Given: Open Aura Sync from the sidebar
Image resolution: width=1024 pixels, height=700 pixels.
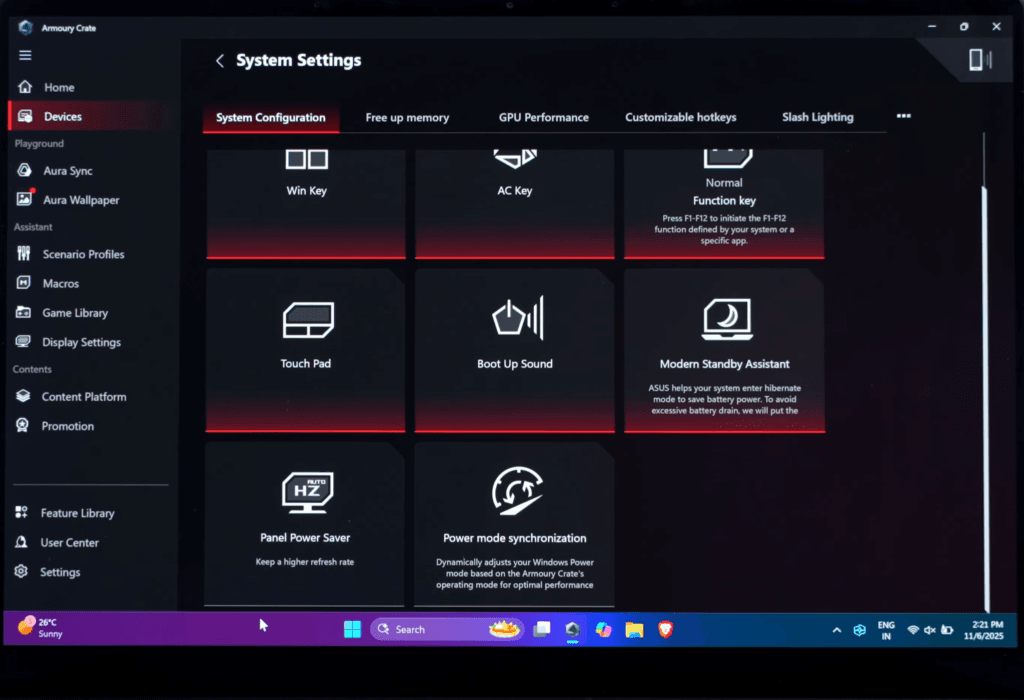Looking at the screenshot, I should point(67,171).
